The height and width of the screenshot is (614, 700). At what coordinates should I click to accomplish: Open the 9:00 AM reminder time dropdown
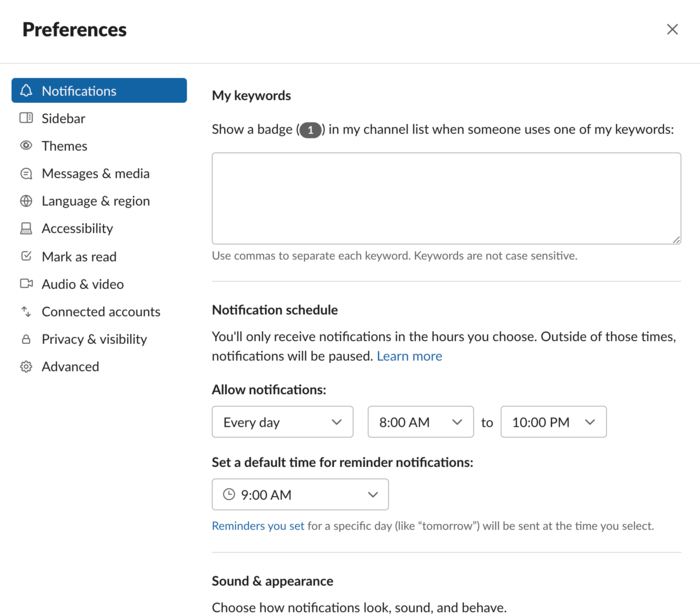300,494
